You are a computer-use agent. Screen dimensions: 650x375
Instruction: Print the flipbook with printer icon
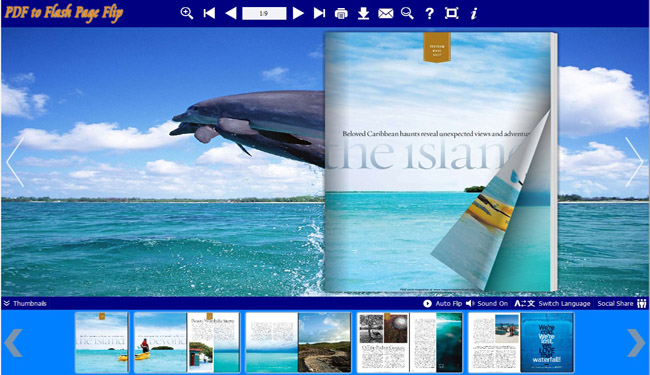tap(341, 14)
